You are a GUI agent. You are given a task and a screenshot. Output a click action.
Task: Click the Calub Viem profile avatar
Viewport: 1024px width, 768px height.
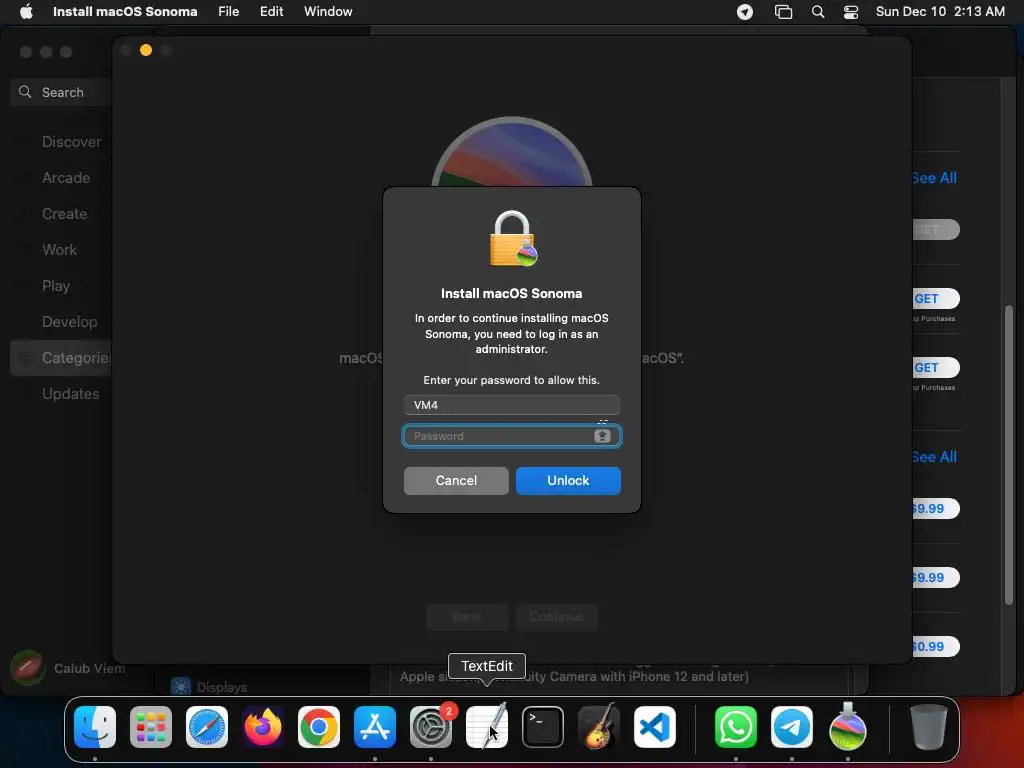click(x=27, y=667)
